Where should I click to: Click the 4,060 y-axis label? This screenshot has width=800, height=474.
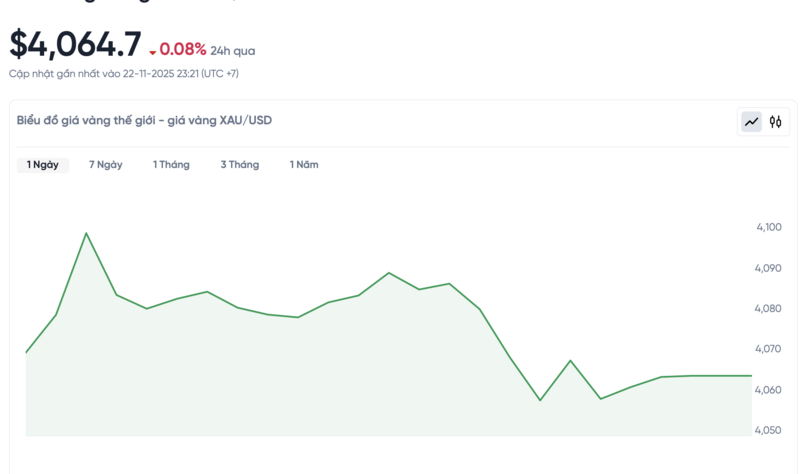(769, 389)
